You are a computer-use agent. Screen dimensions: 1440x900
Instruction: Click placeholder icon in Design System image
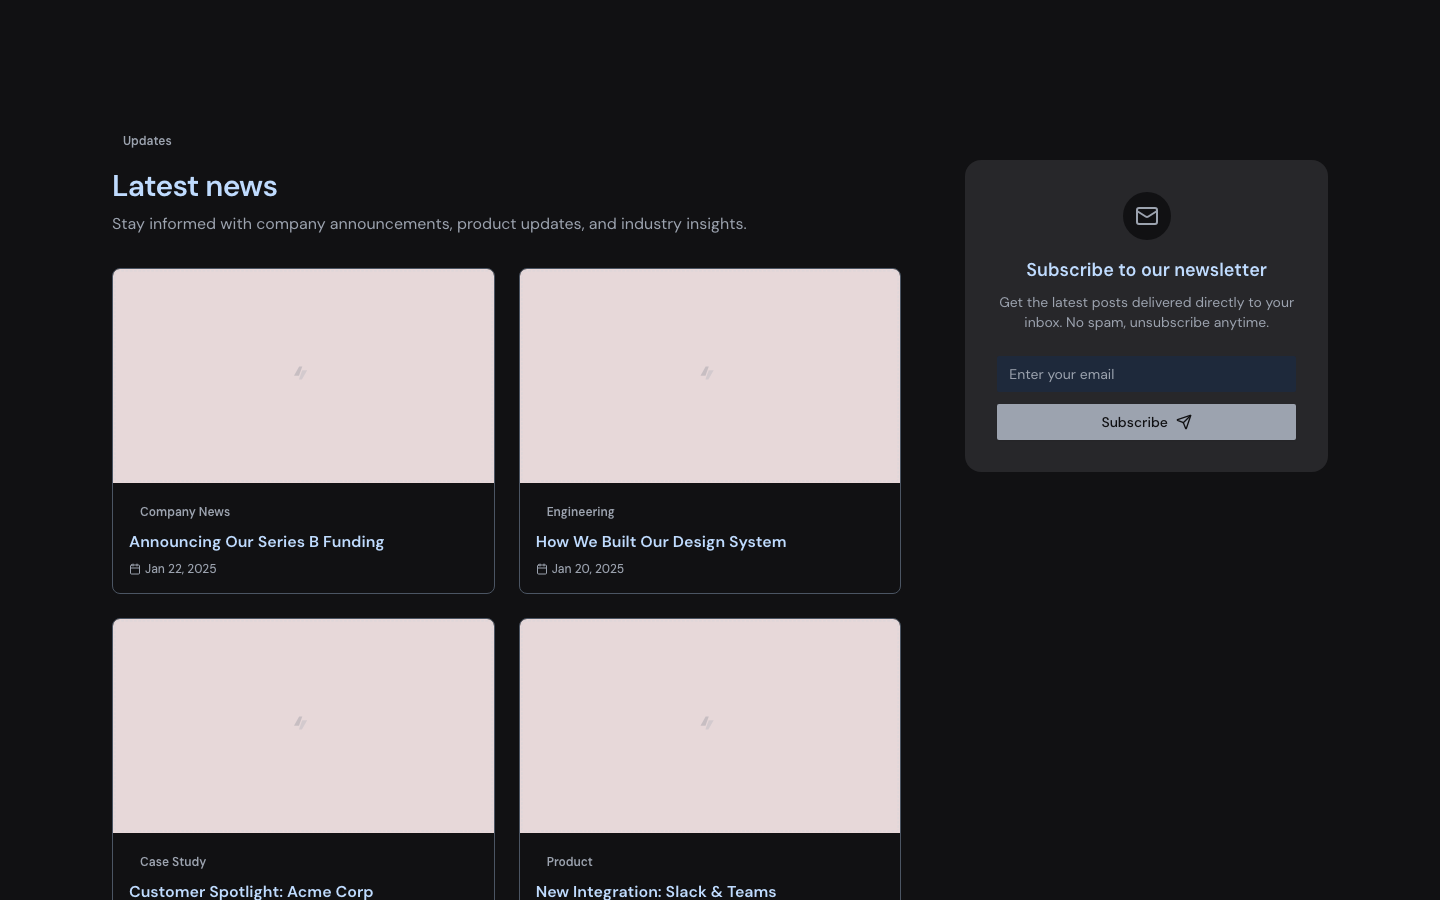point(707,373)
